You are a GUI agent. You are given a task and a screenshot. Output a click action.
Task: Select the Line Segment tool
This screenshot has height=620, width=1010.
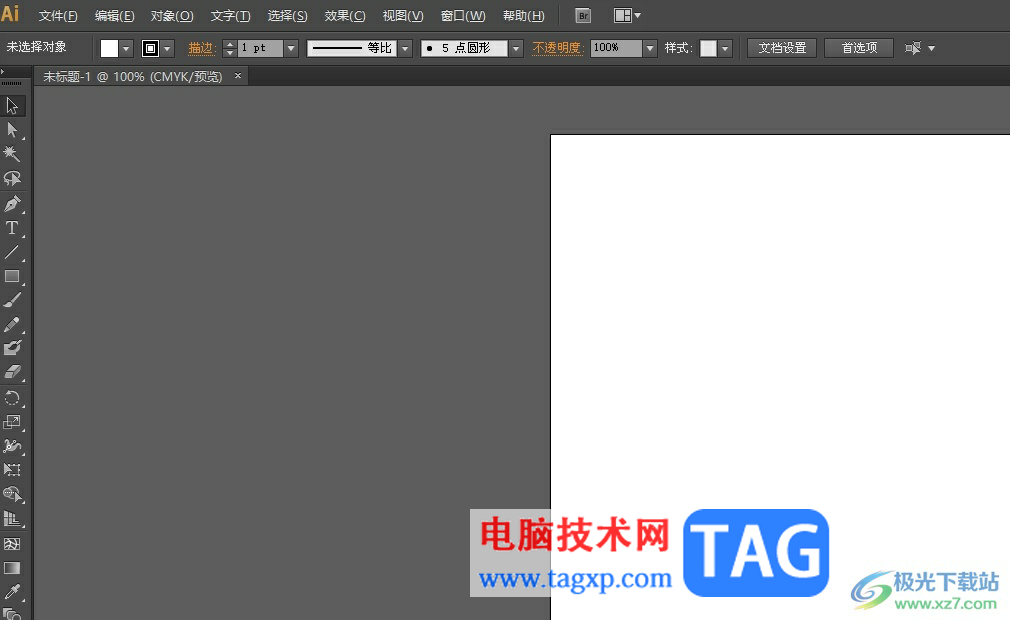click(x=12, y=252)
